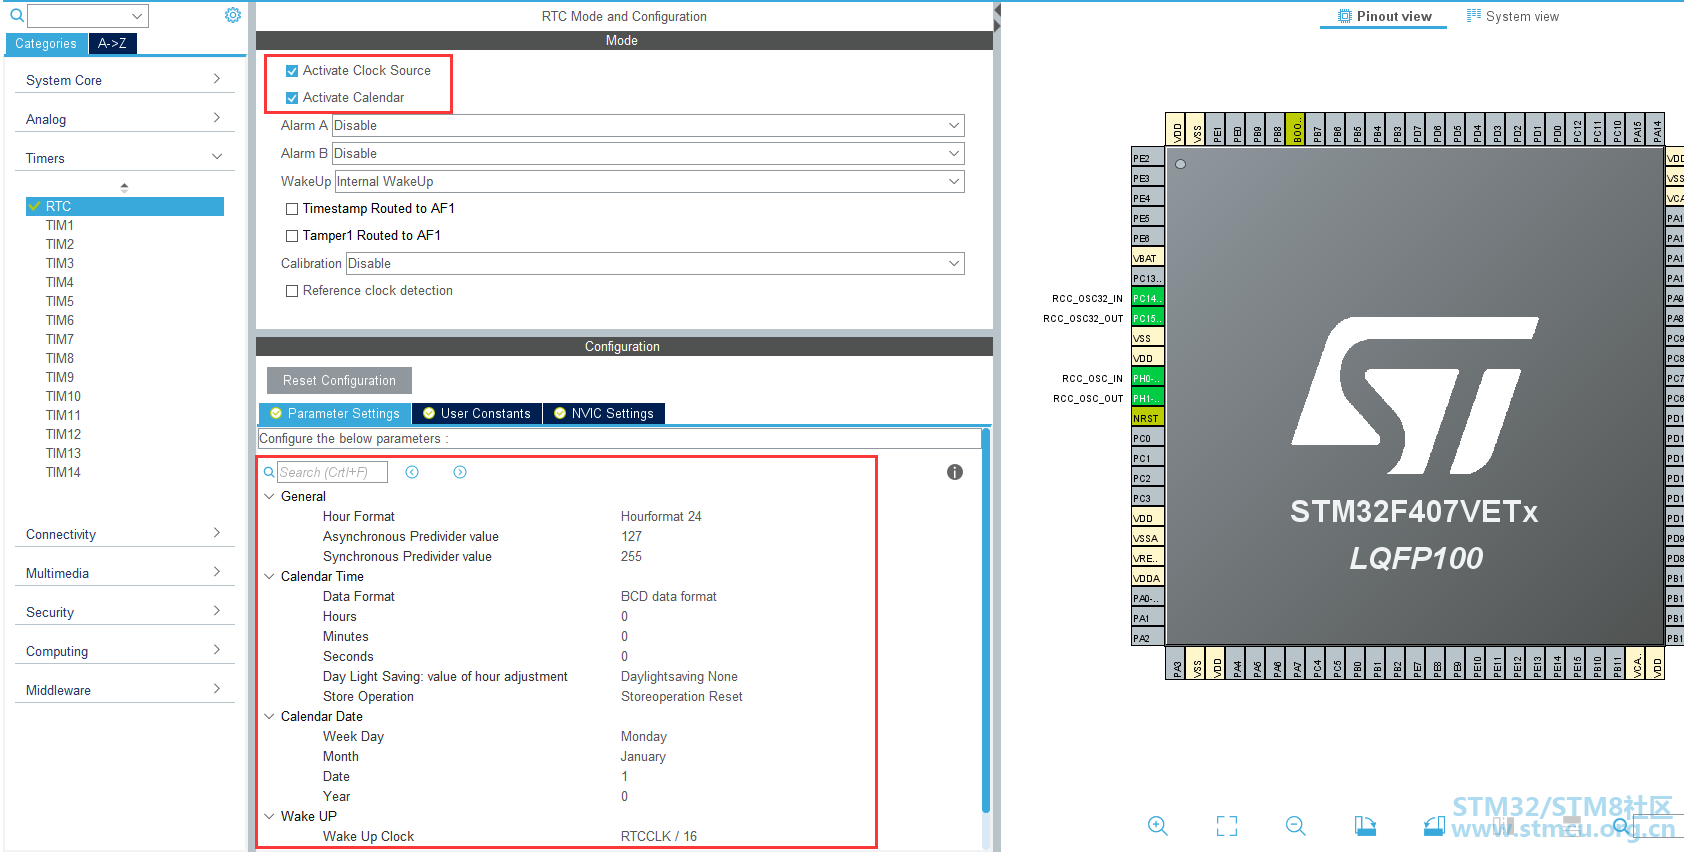Screen dimensions: 1684x852
Task: Switch to Pinout view
Action: pos(1385,16)
